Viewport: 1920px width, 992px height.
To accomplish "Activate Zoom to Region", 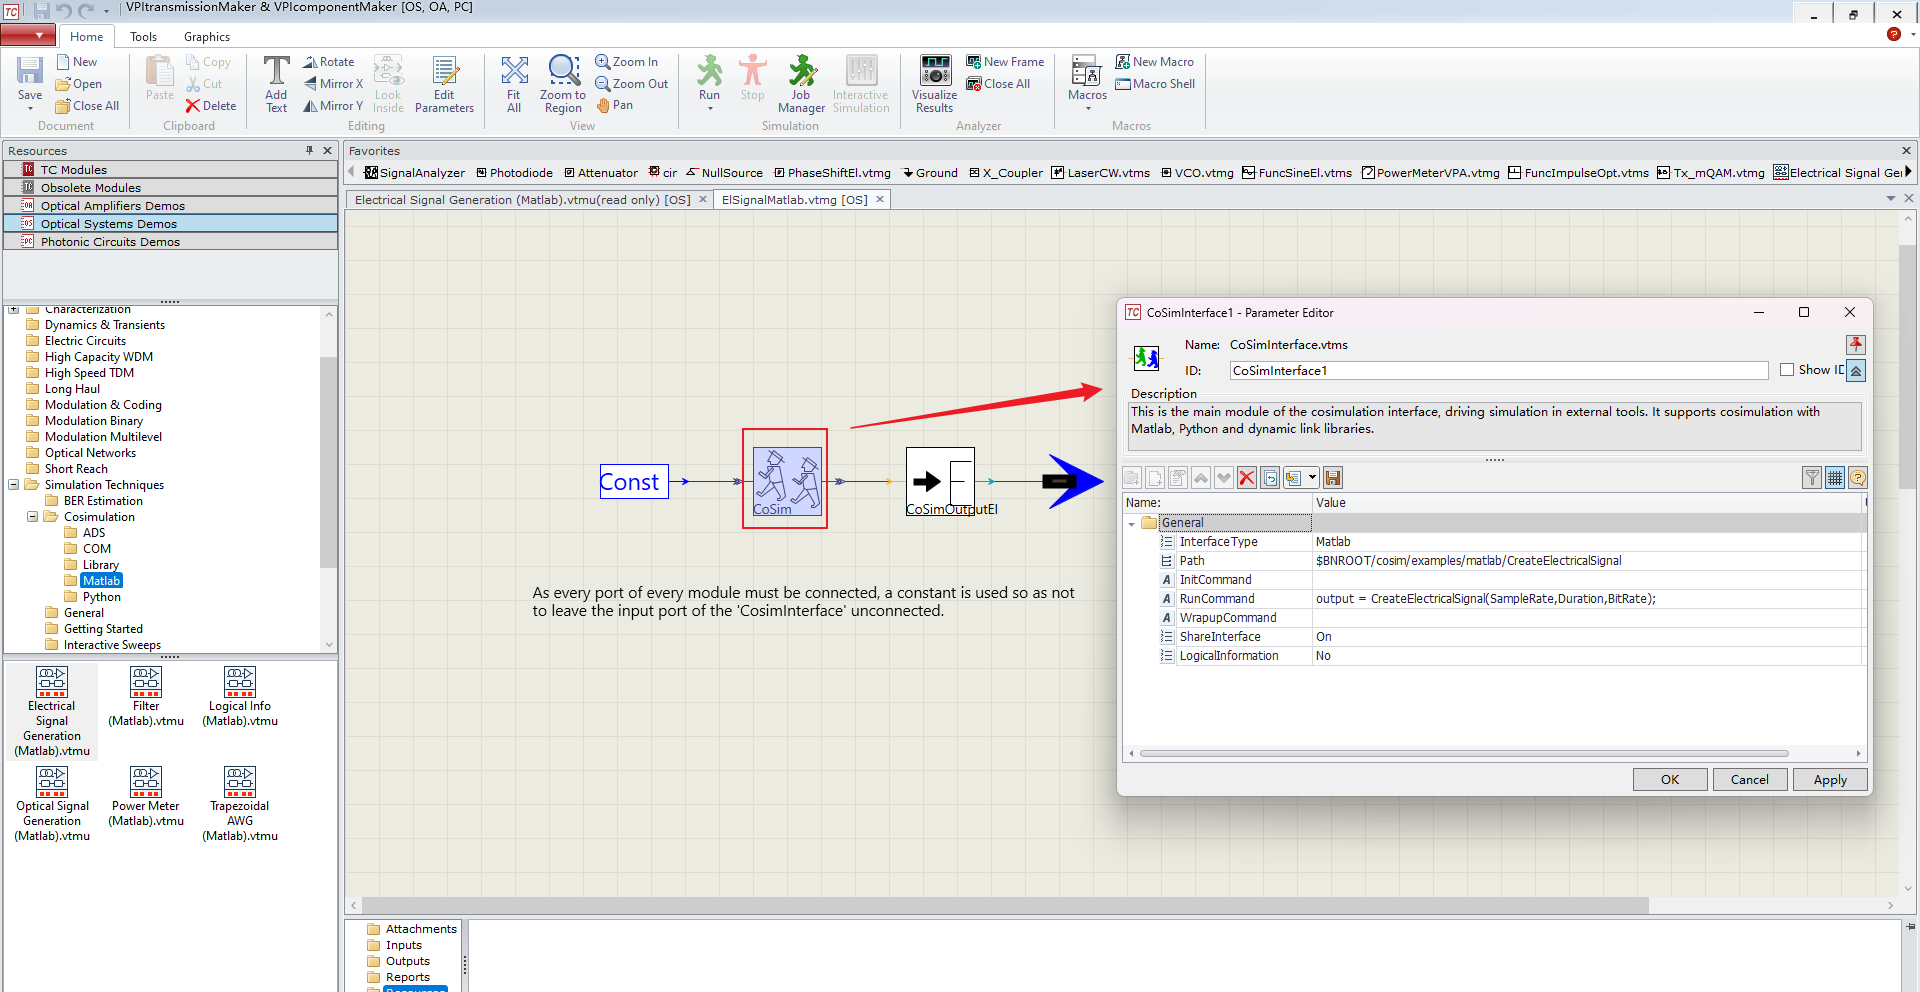I will (x=563, y=84).
